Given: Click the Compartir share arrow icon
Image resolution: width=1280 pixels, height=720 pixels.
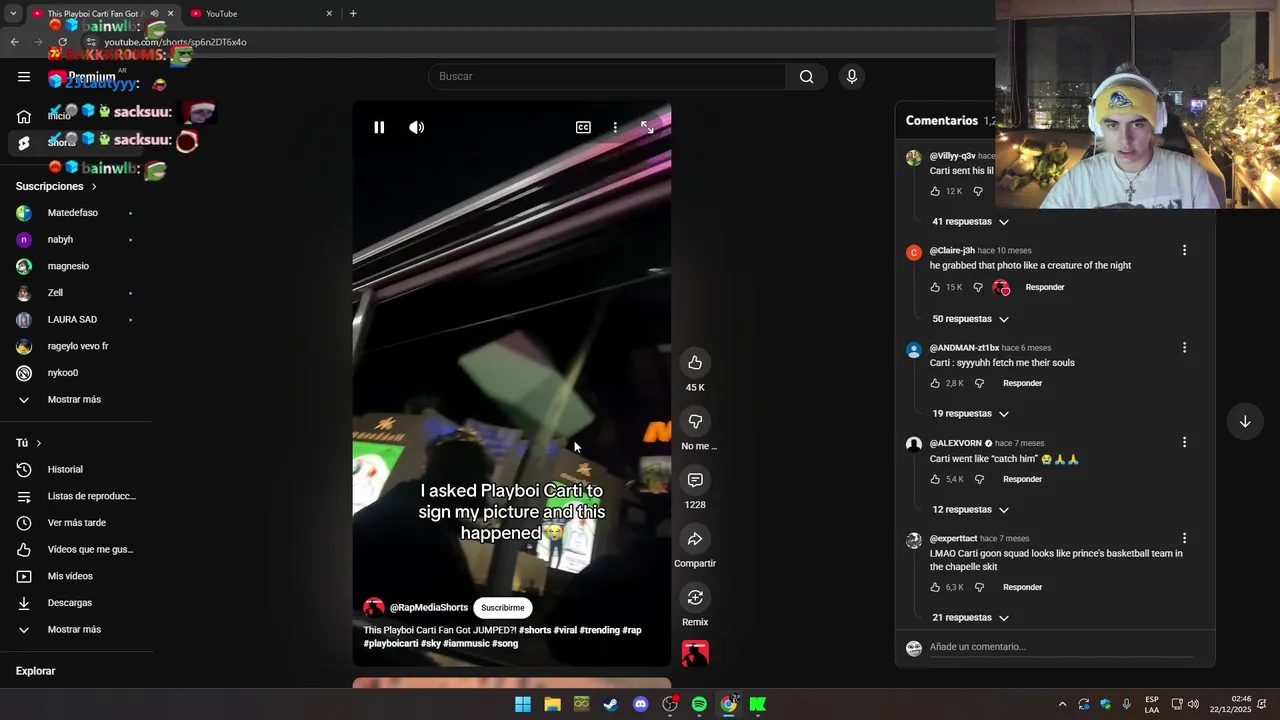Looking at the screenshot, I should tap(695, 539).
